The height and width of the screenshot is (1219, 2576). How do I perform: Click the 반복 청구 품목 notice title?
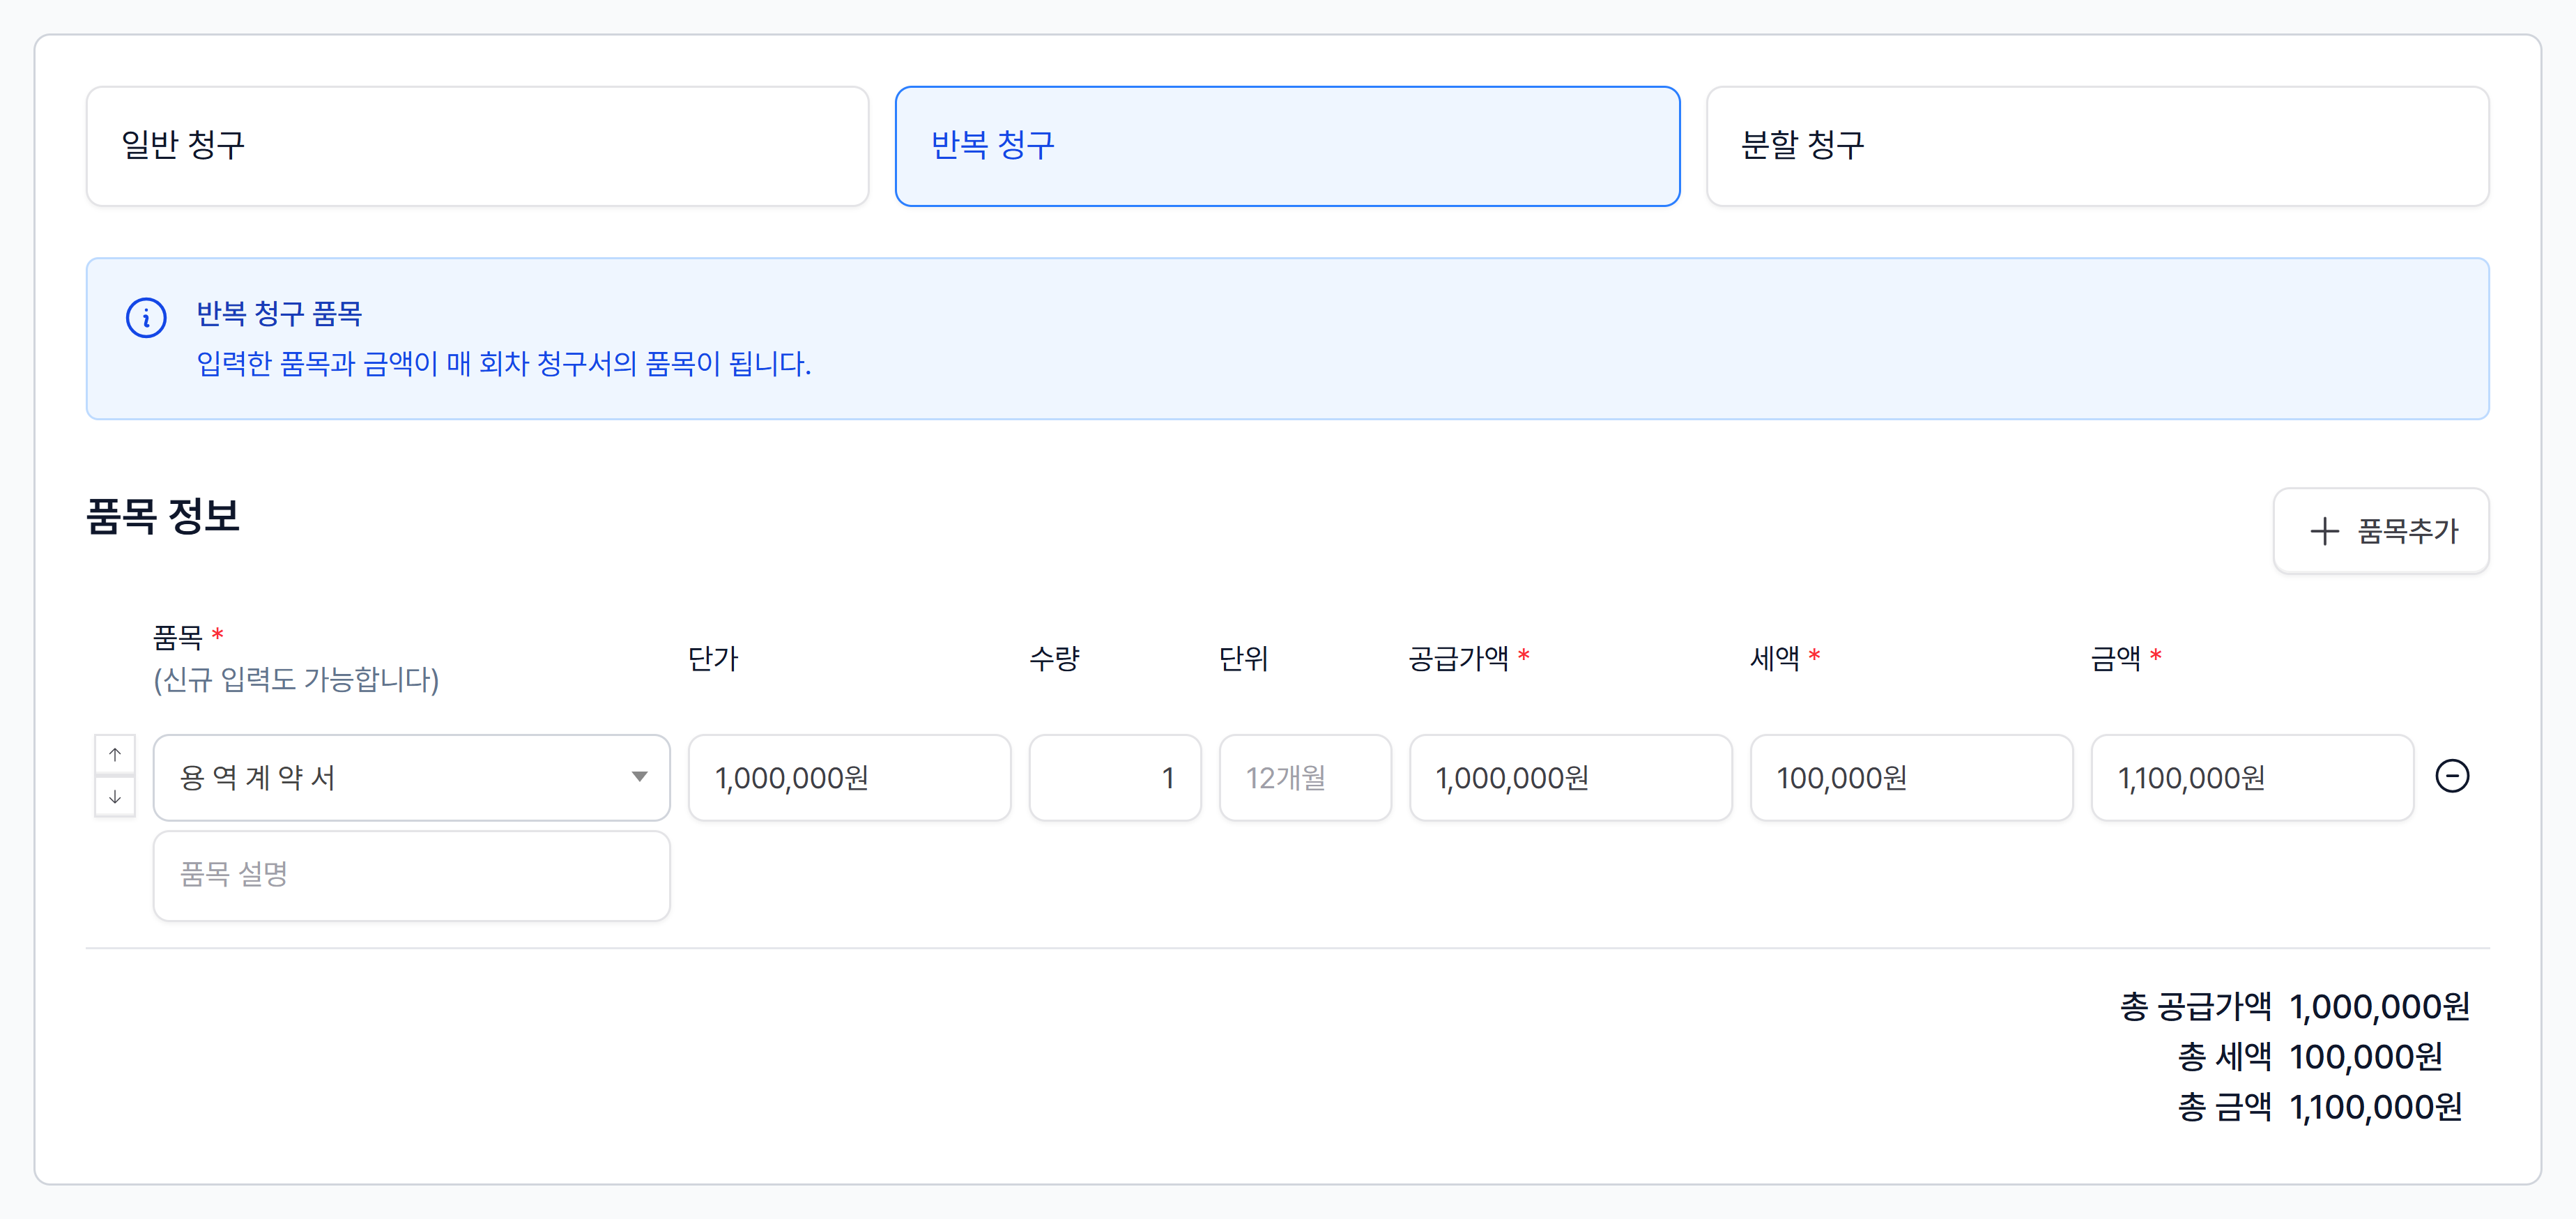[279, 314]
